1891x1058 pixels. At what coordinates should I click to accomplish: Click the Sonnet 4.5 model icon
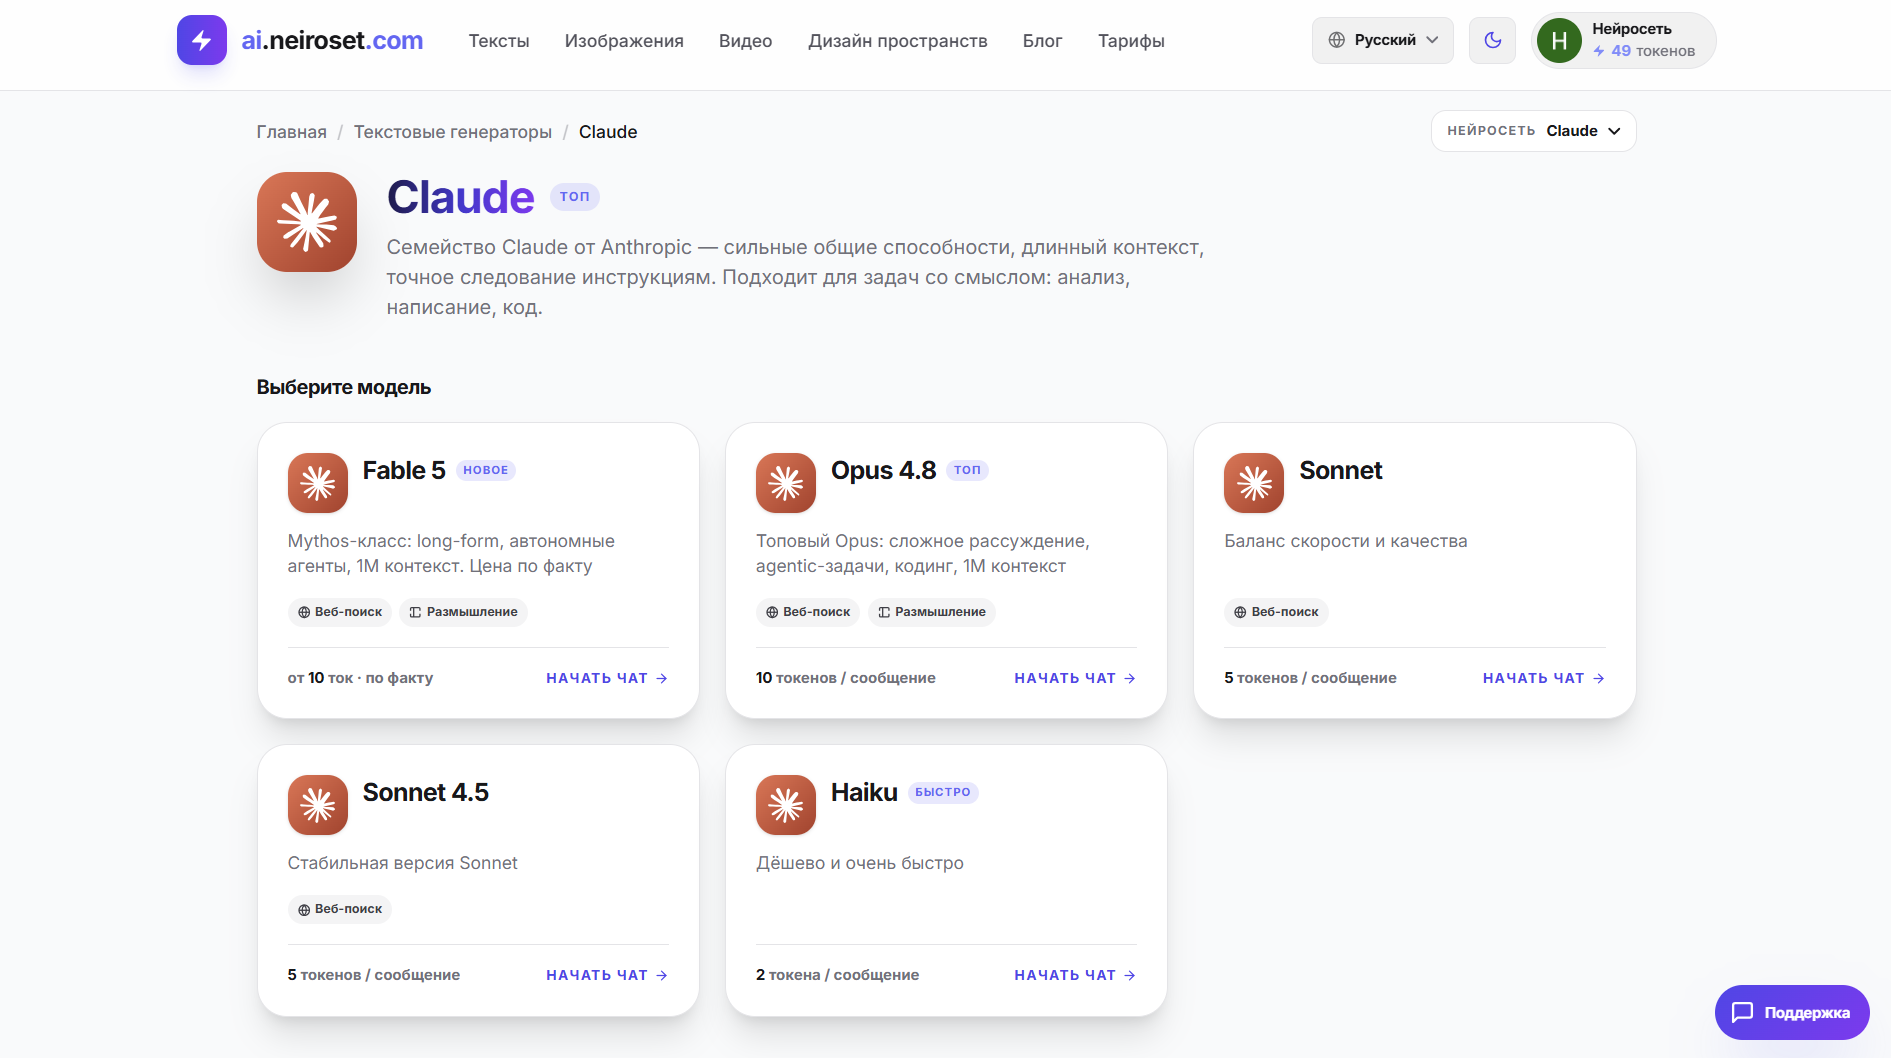point(318,805)
